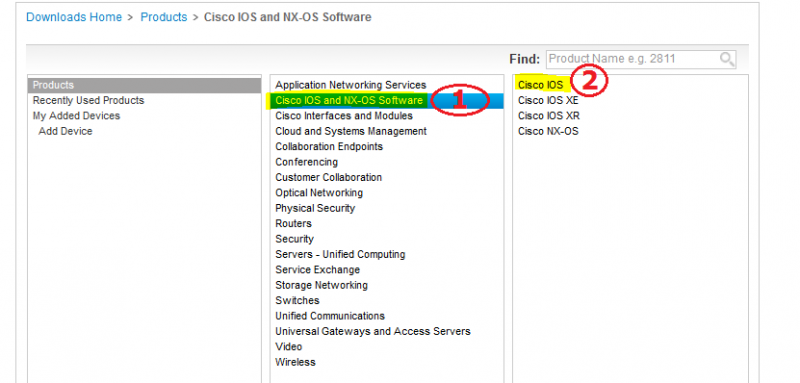Open the Downloads Home breadcrumb link
The image size is (800, 383).
pyautogui.click(x=74, y=17)
